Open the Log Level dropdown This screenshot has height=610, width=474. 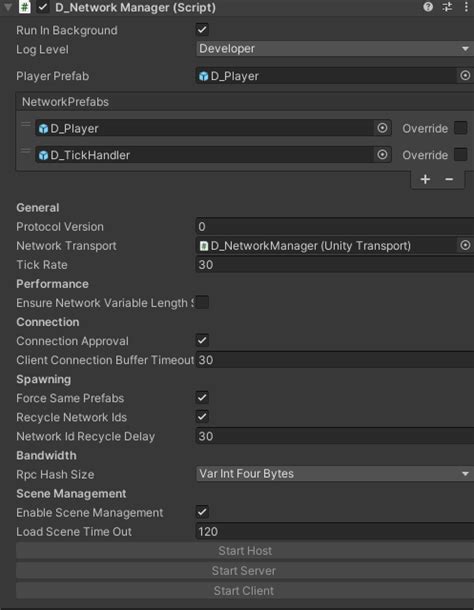pos(335,49)
